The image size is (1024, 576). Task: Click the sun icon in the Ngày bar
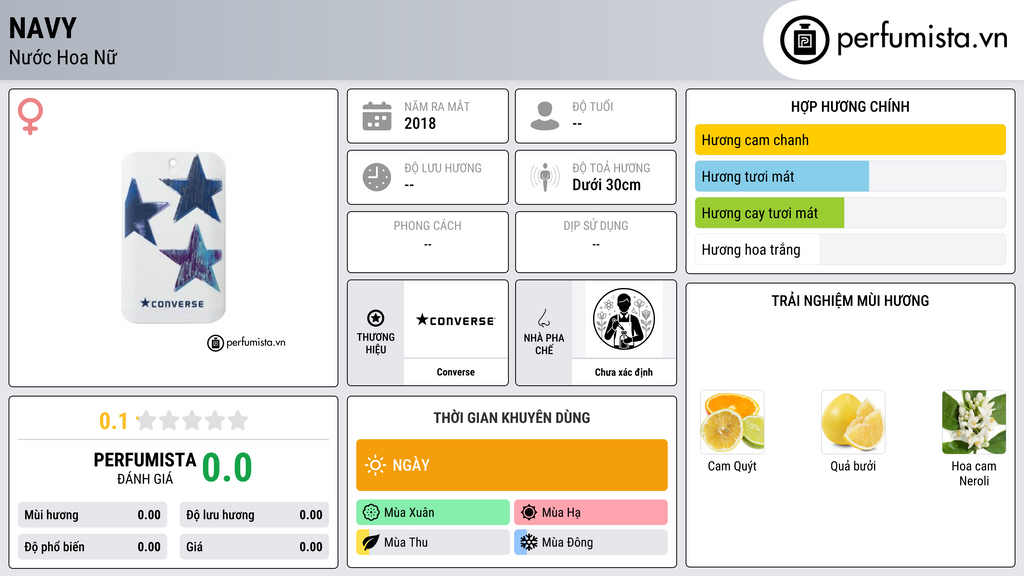[x=375, y=465]
